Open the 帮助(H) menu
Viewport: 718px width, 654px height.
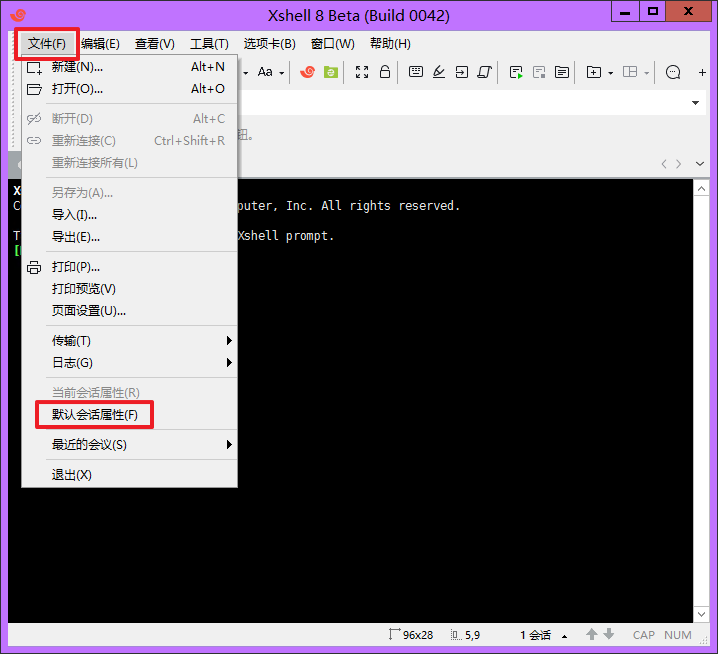(x=390, y=44)
